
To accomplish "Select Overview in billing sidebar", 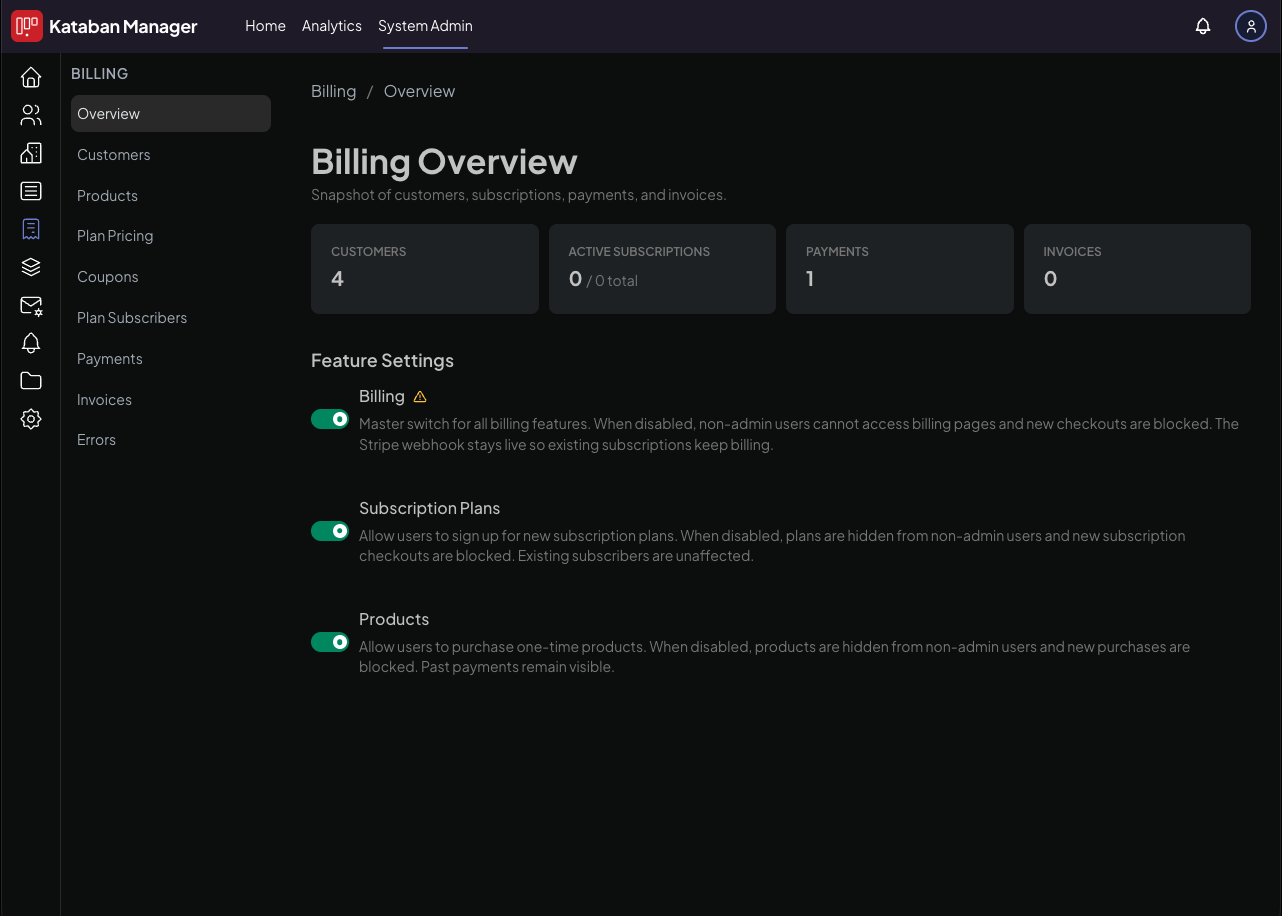I will (171, 114).
